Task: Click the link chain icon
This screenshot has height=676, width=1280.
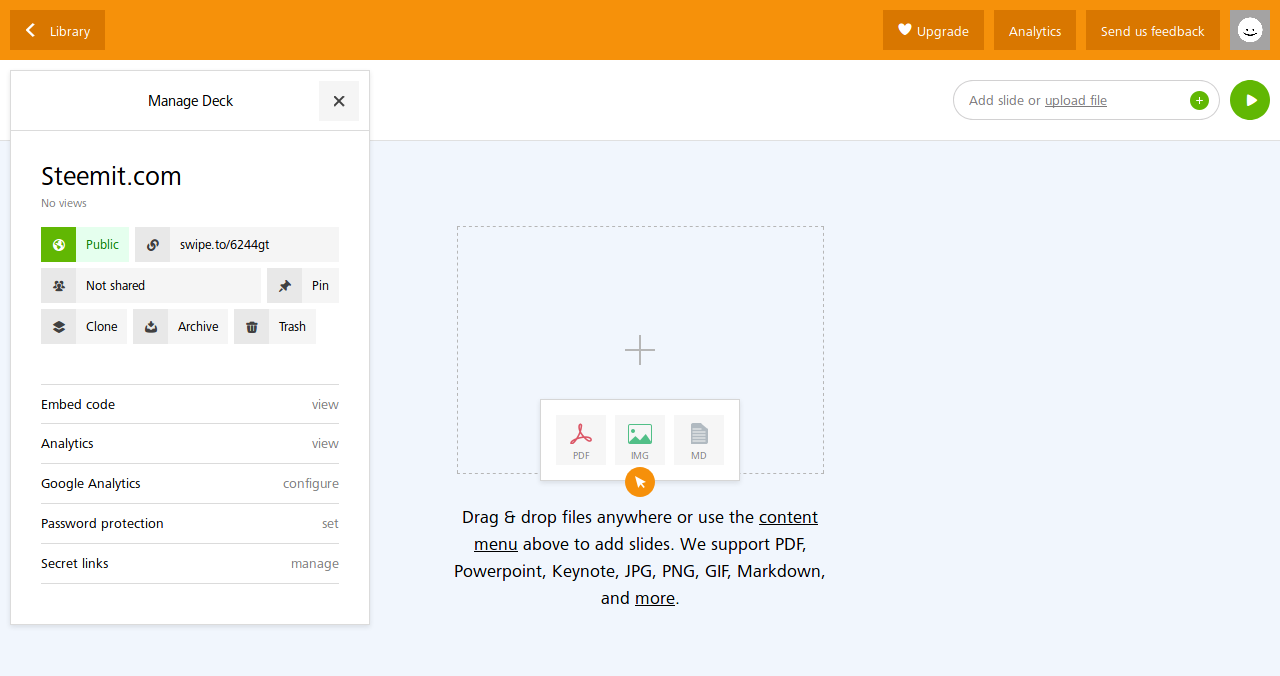Action: pos(152,245)
